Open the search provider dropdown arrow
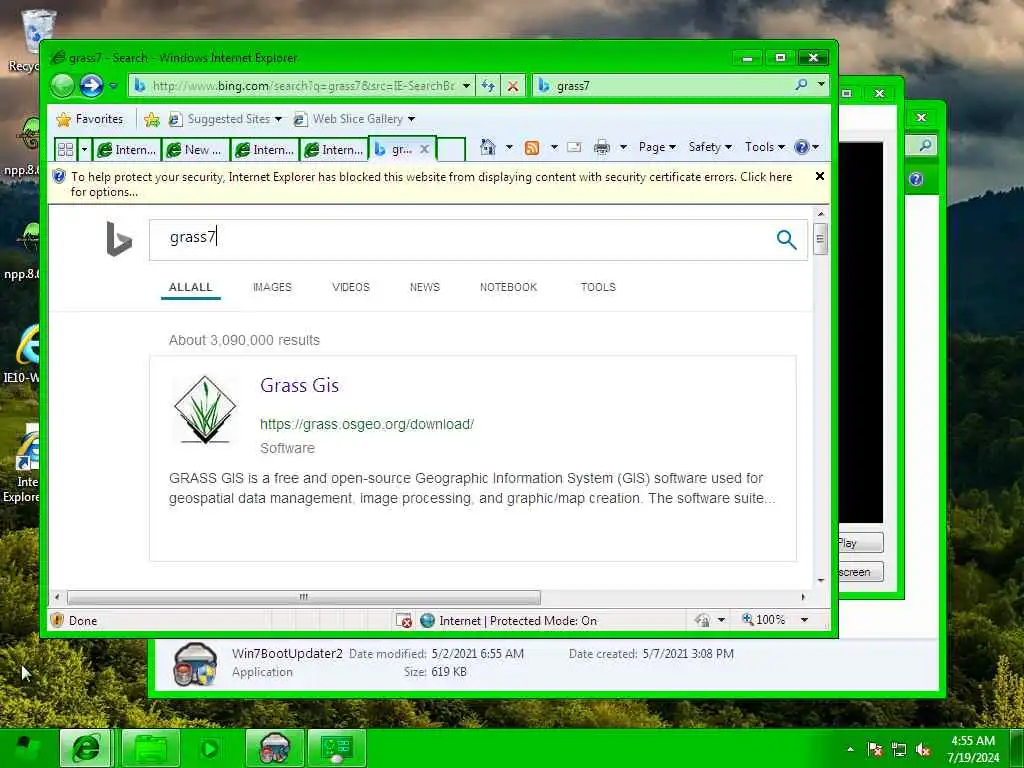Image resolution: width=1024 pixels, height=768 pixels. [x=821, y=85]
